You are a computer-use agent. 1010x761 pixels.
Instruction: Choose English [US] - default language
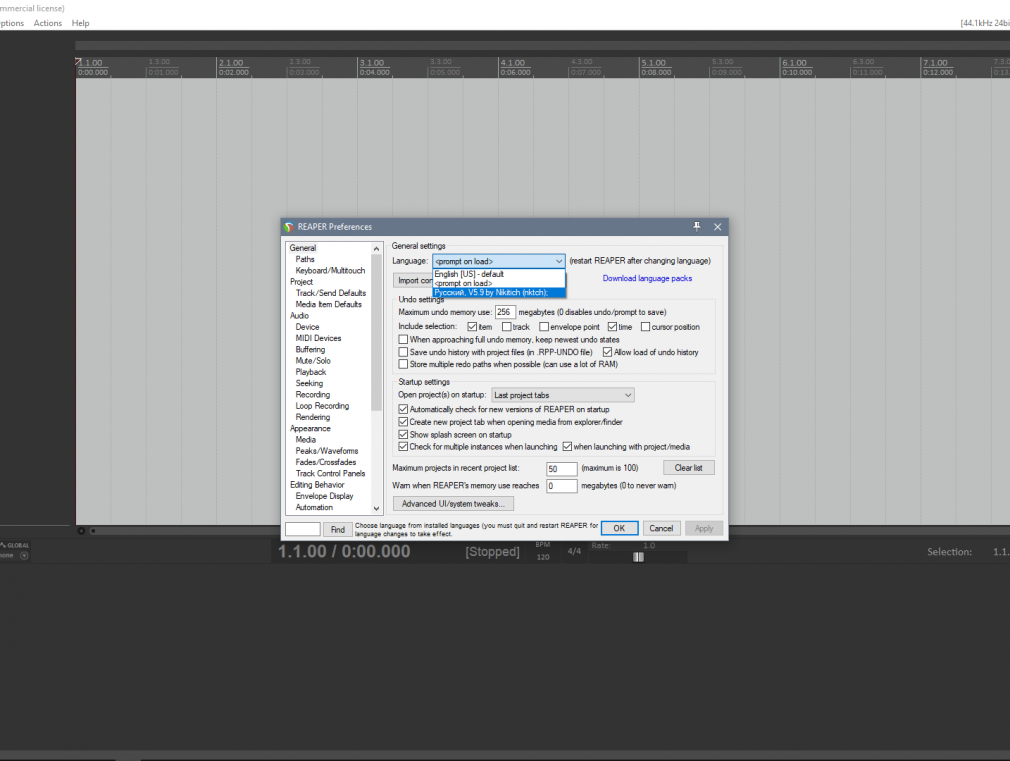coord(499,274)
